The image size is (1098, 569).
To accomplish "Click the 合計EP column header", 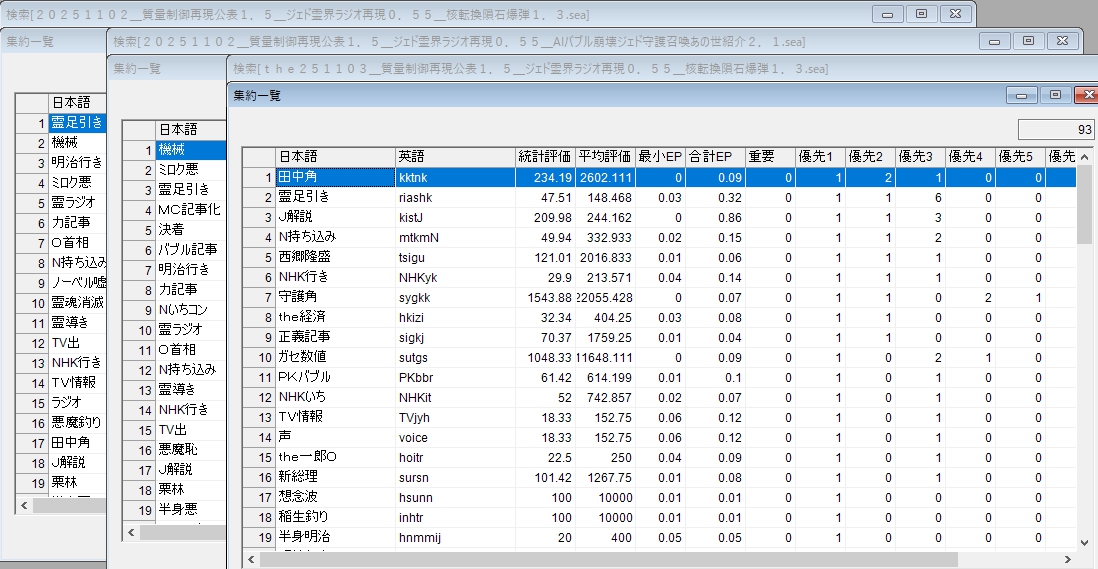I will [x=714, y=157].
